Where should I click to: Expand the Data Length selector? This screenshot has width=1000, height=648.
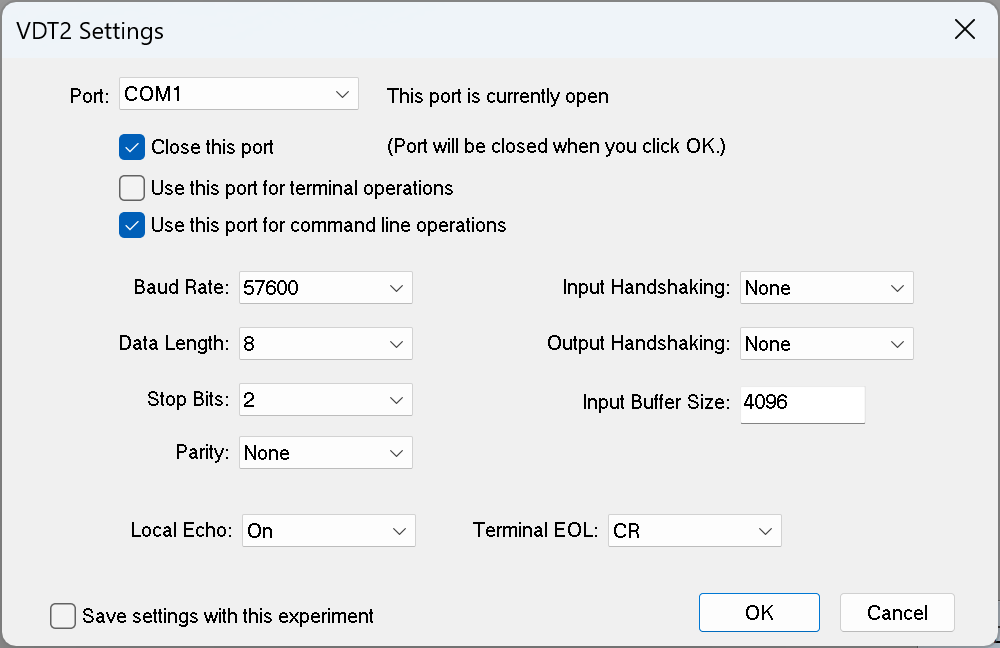(325, 343)
